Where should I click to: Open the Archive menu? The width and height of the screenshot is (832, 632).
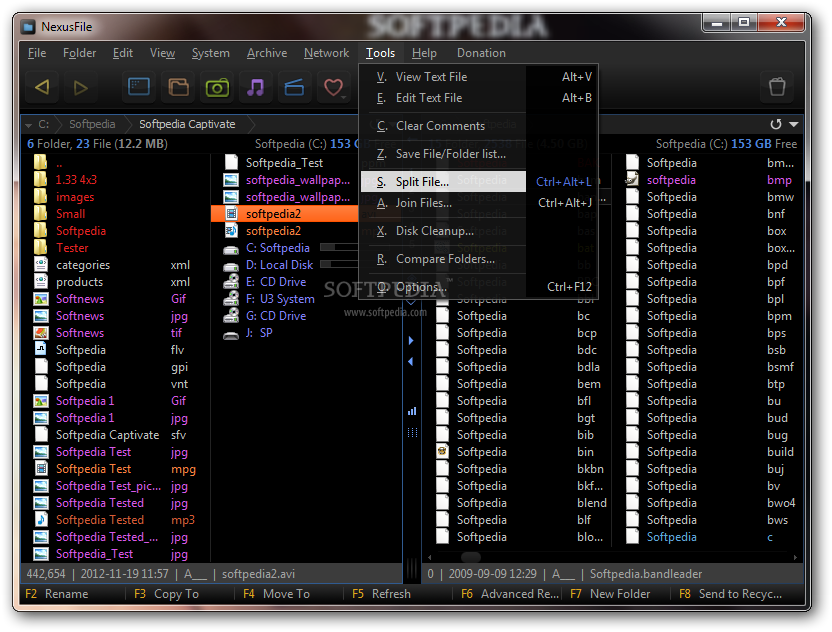267,53
